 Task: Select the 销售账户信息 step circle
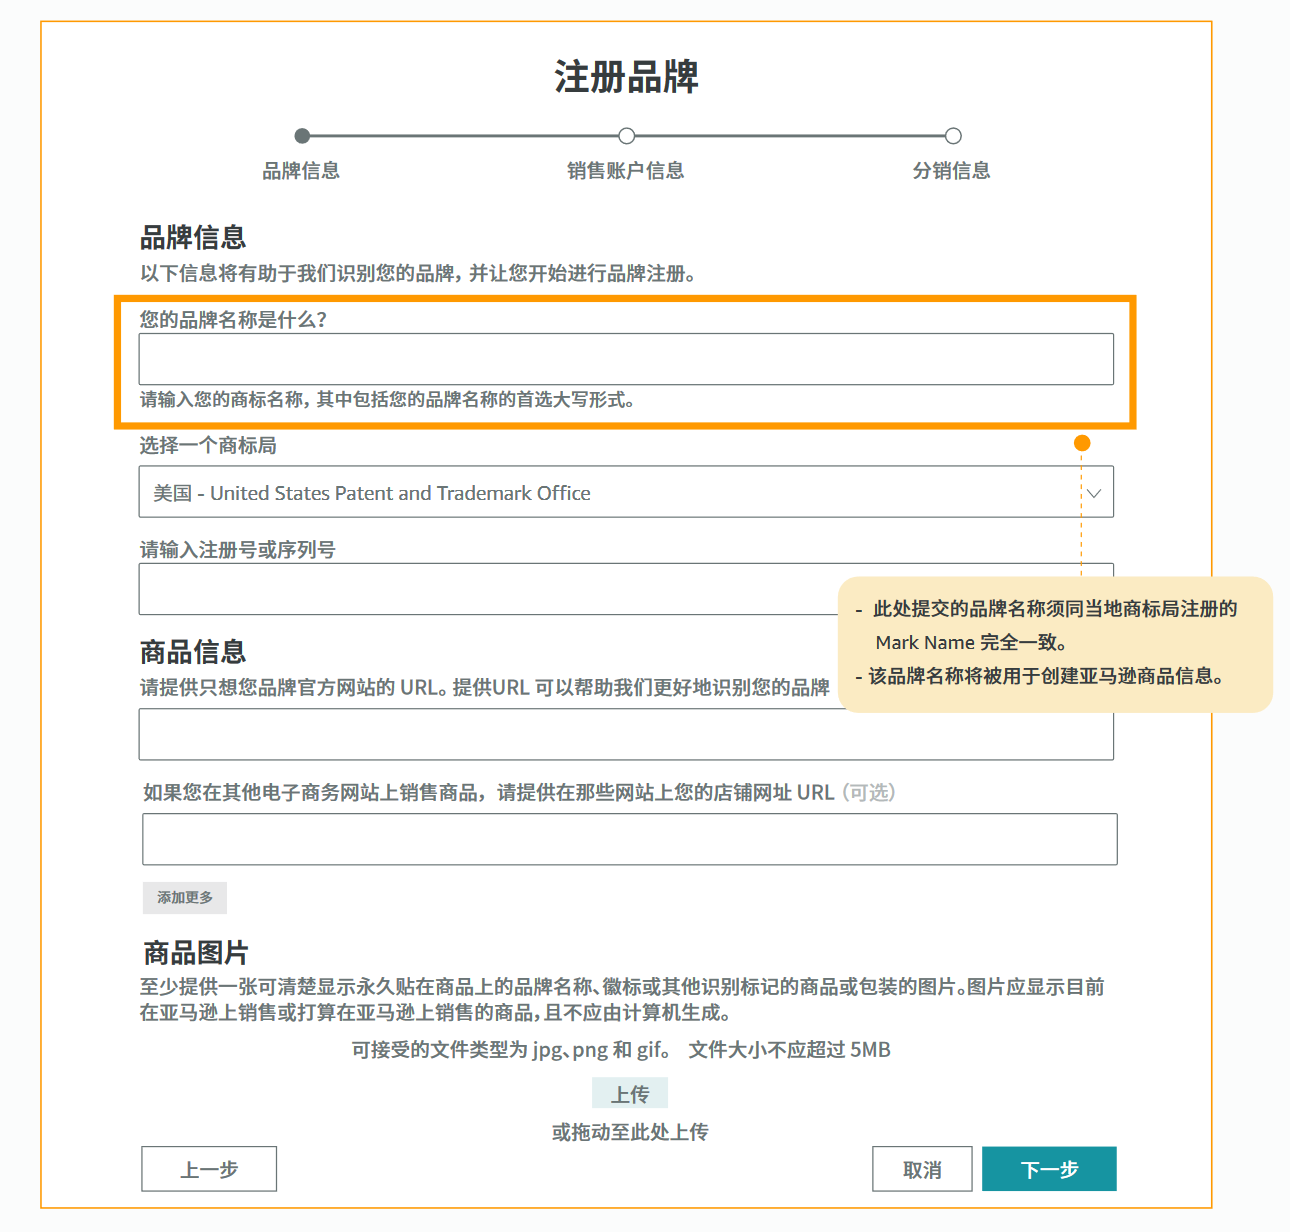(x=627, y=136)
